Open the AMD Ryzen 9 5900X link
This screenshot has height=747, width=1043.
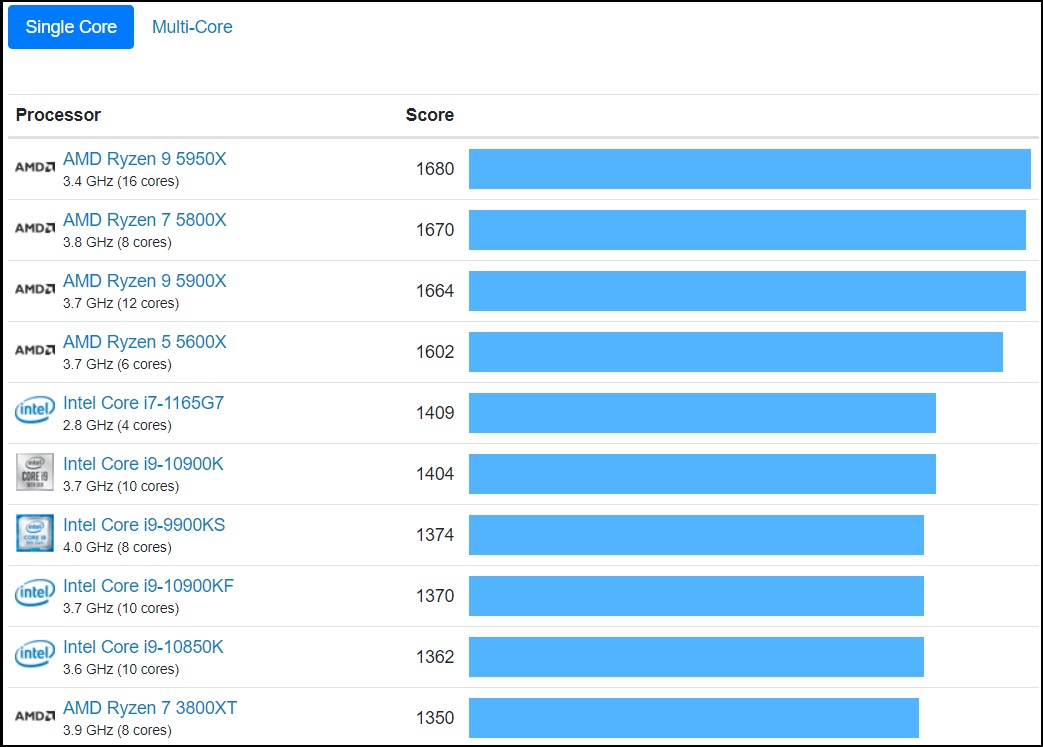[x=144, y=281]
